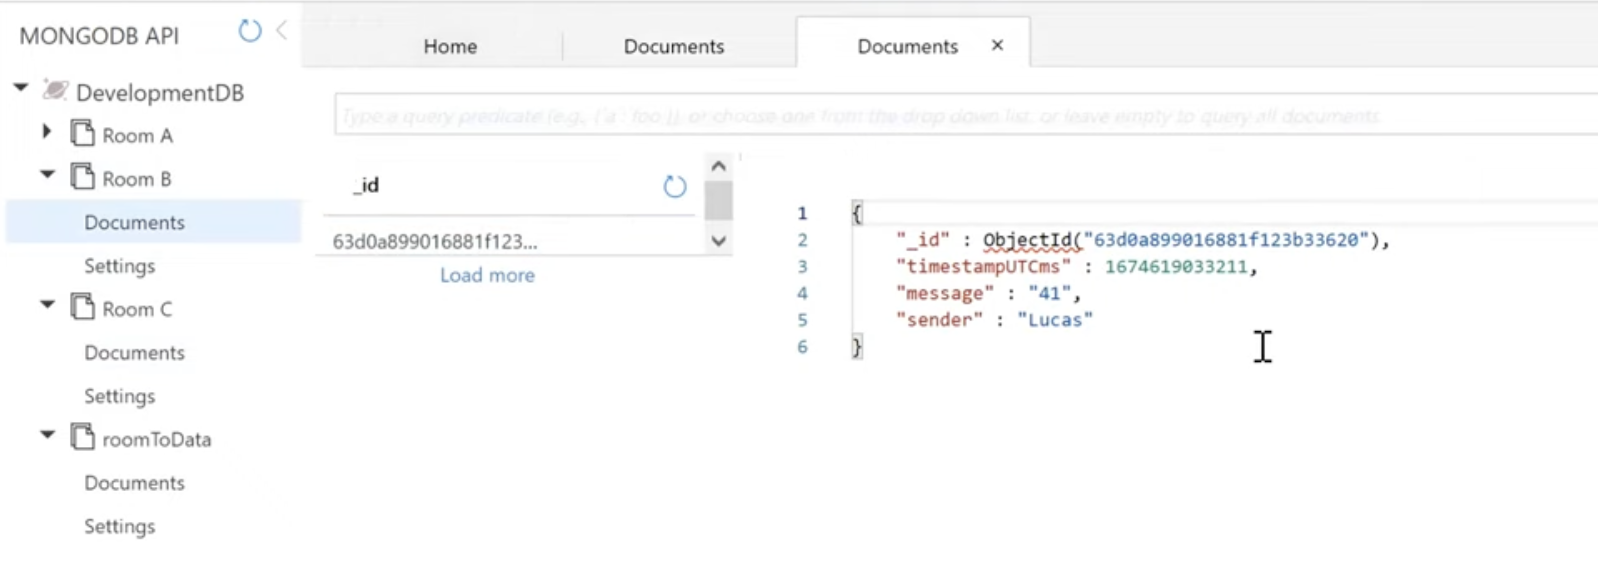This screenshot has width=1598, height=586.
Task: Switch to the first Documents tab
Action: [674, 46]
